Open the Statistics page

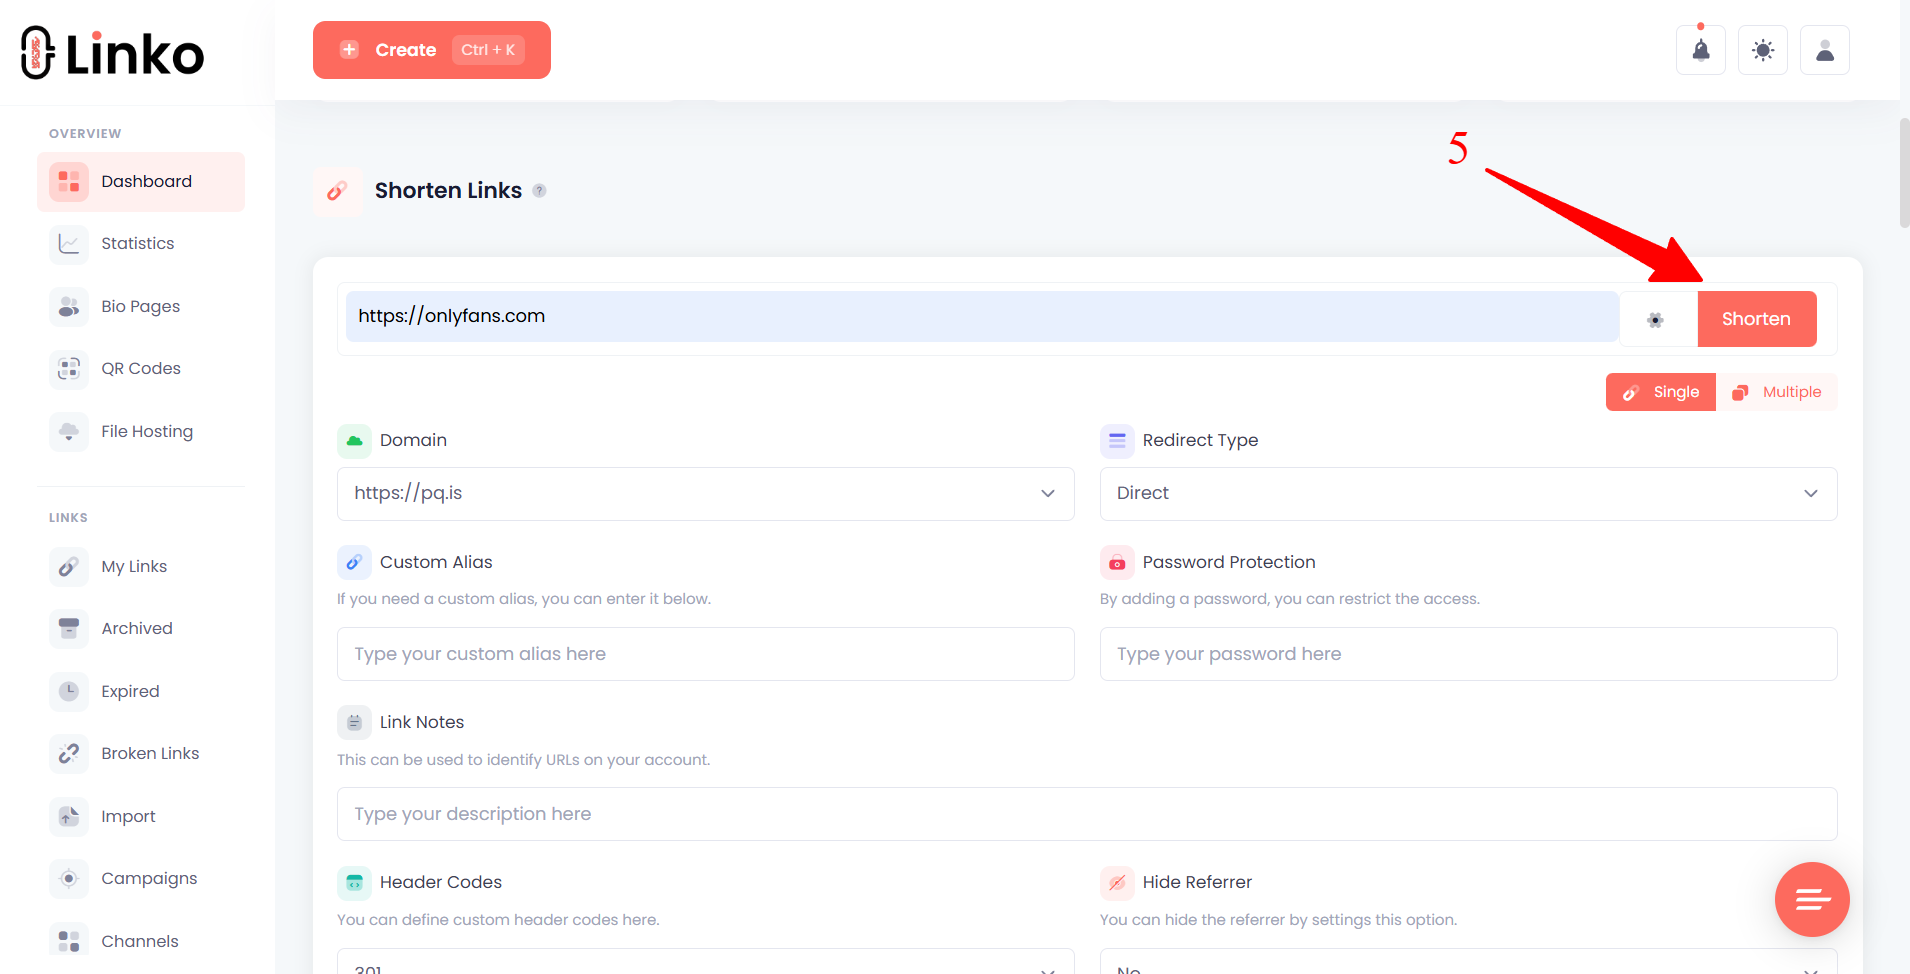[137, 243]
